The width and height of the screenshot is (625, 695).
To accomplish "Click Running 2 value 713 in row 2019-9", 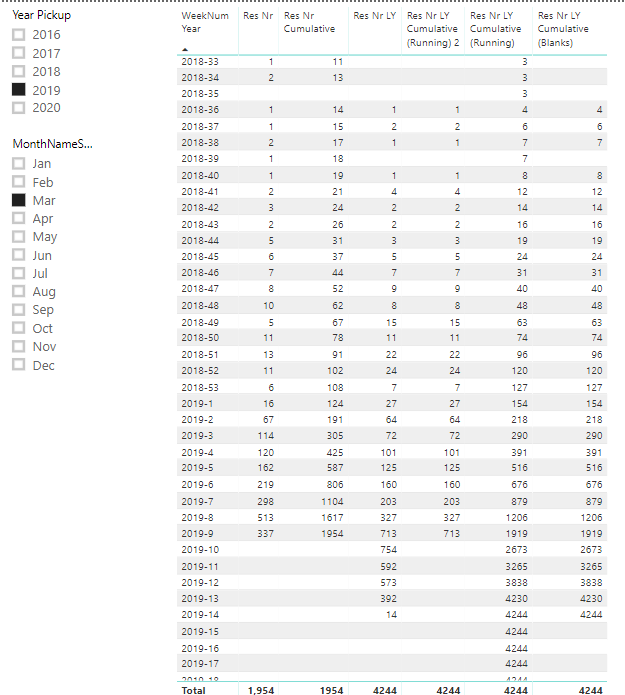I will (452, 533).
